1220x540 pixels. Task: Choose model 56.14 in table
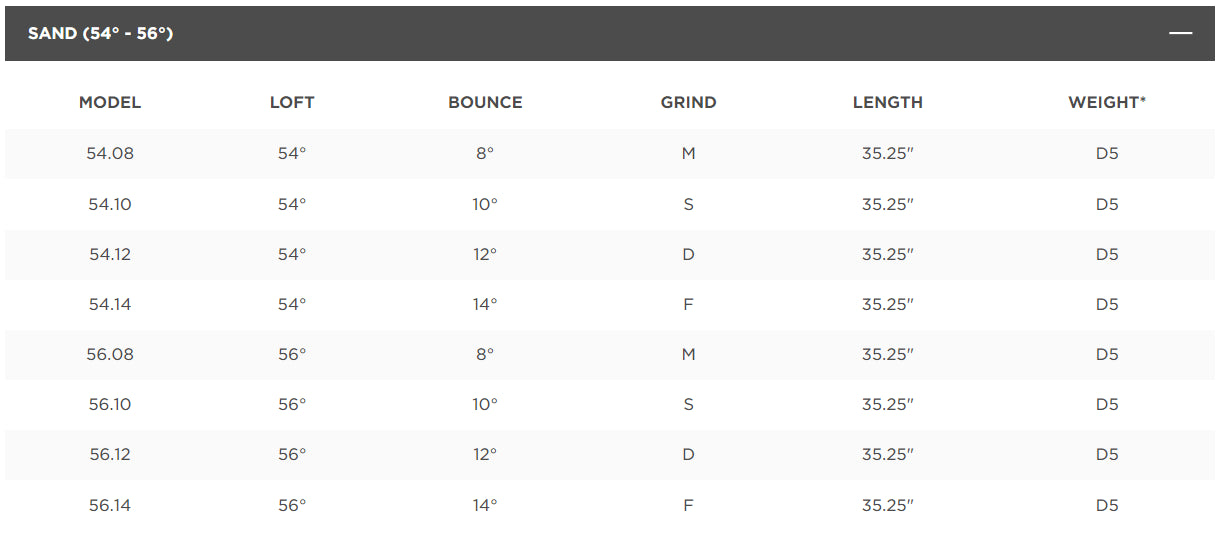(x=110, y=505)
